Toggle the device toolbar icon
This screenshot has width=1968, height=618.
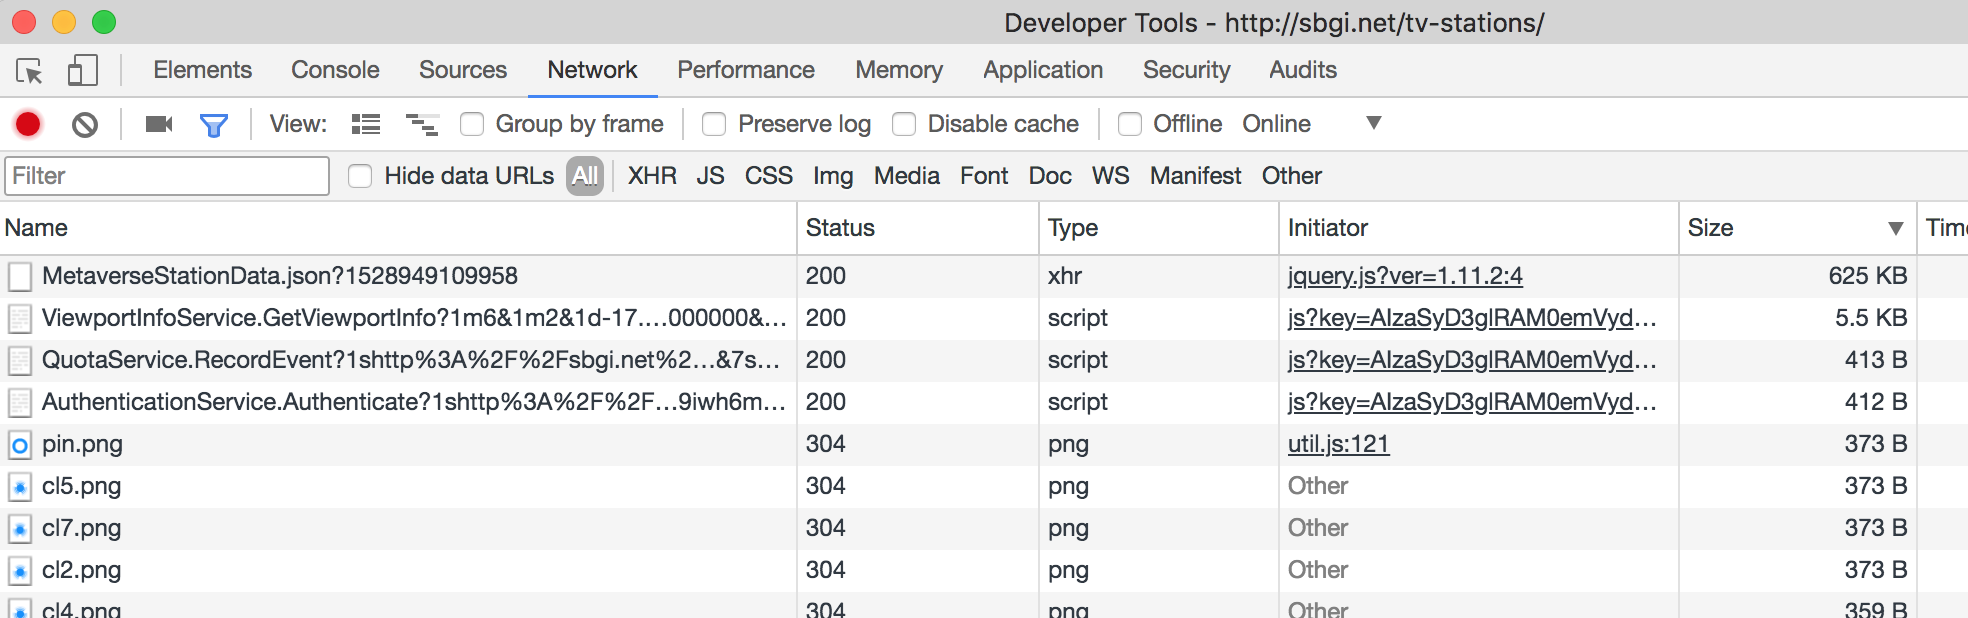pos(82,71)
